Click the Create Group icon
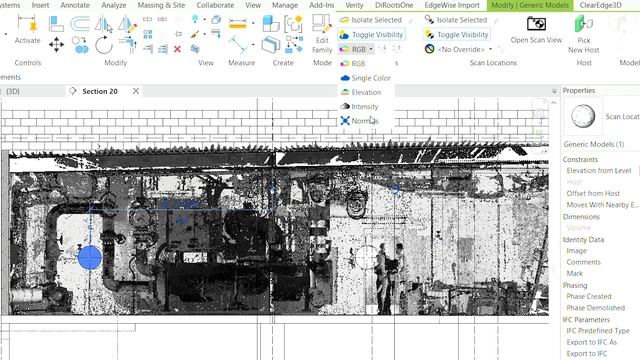 click(293, 24)
